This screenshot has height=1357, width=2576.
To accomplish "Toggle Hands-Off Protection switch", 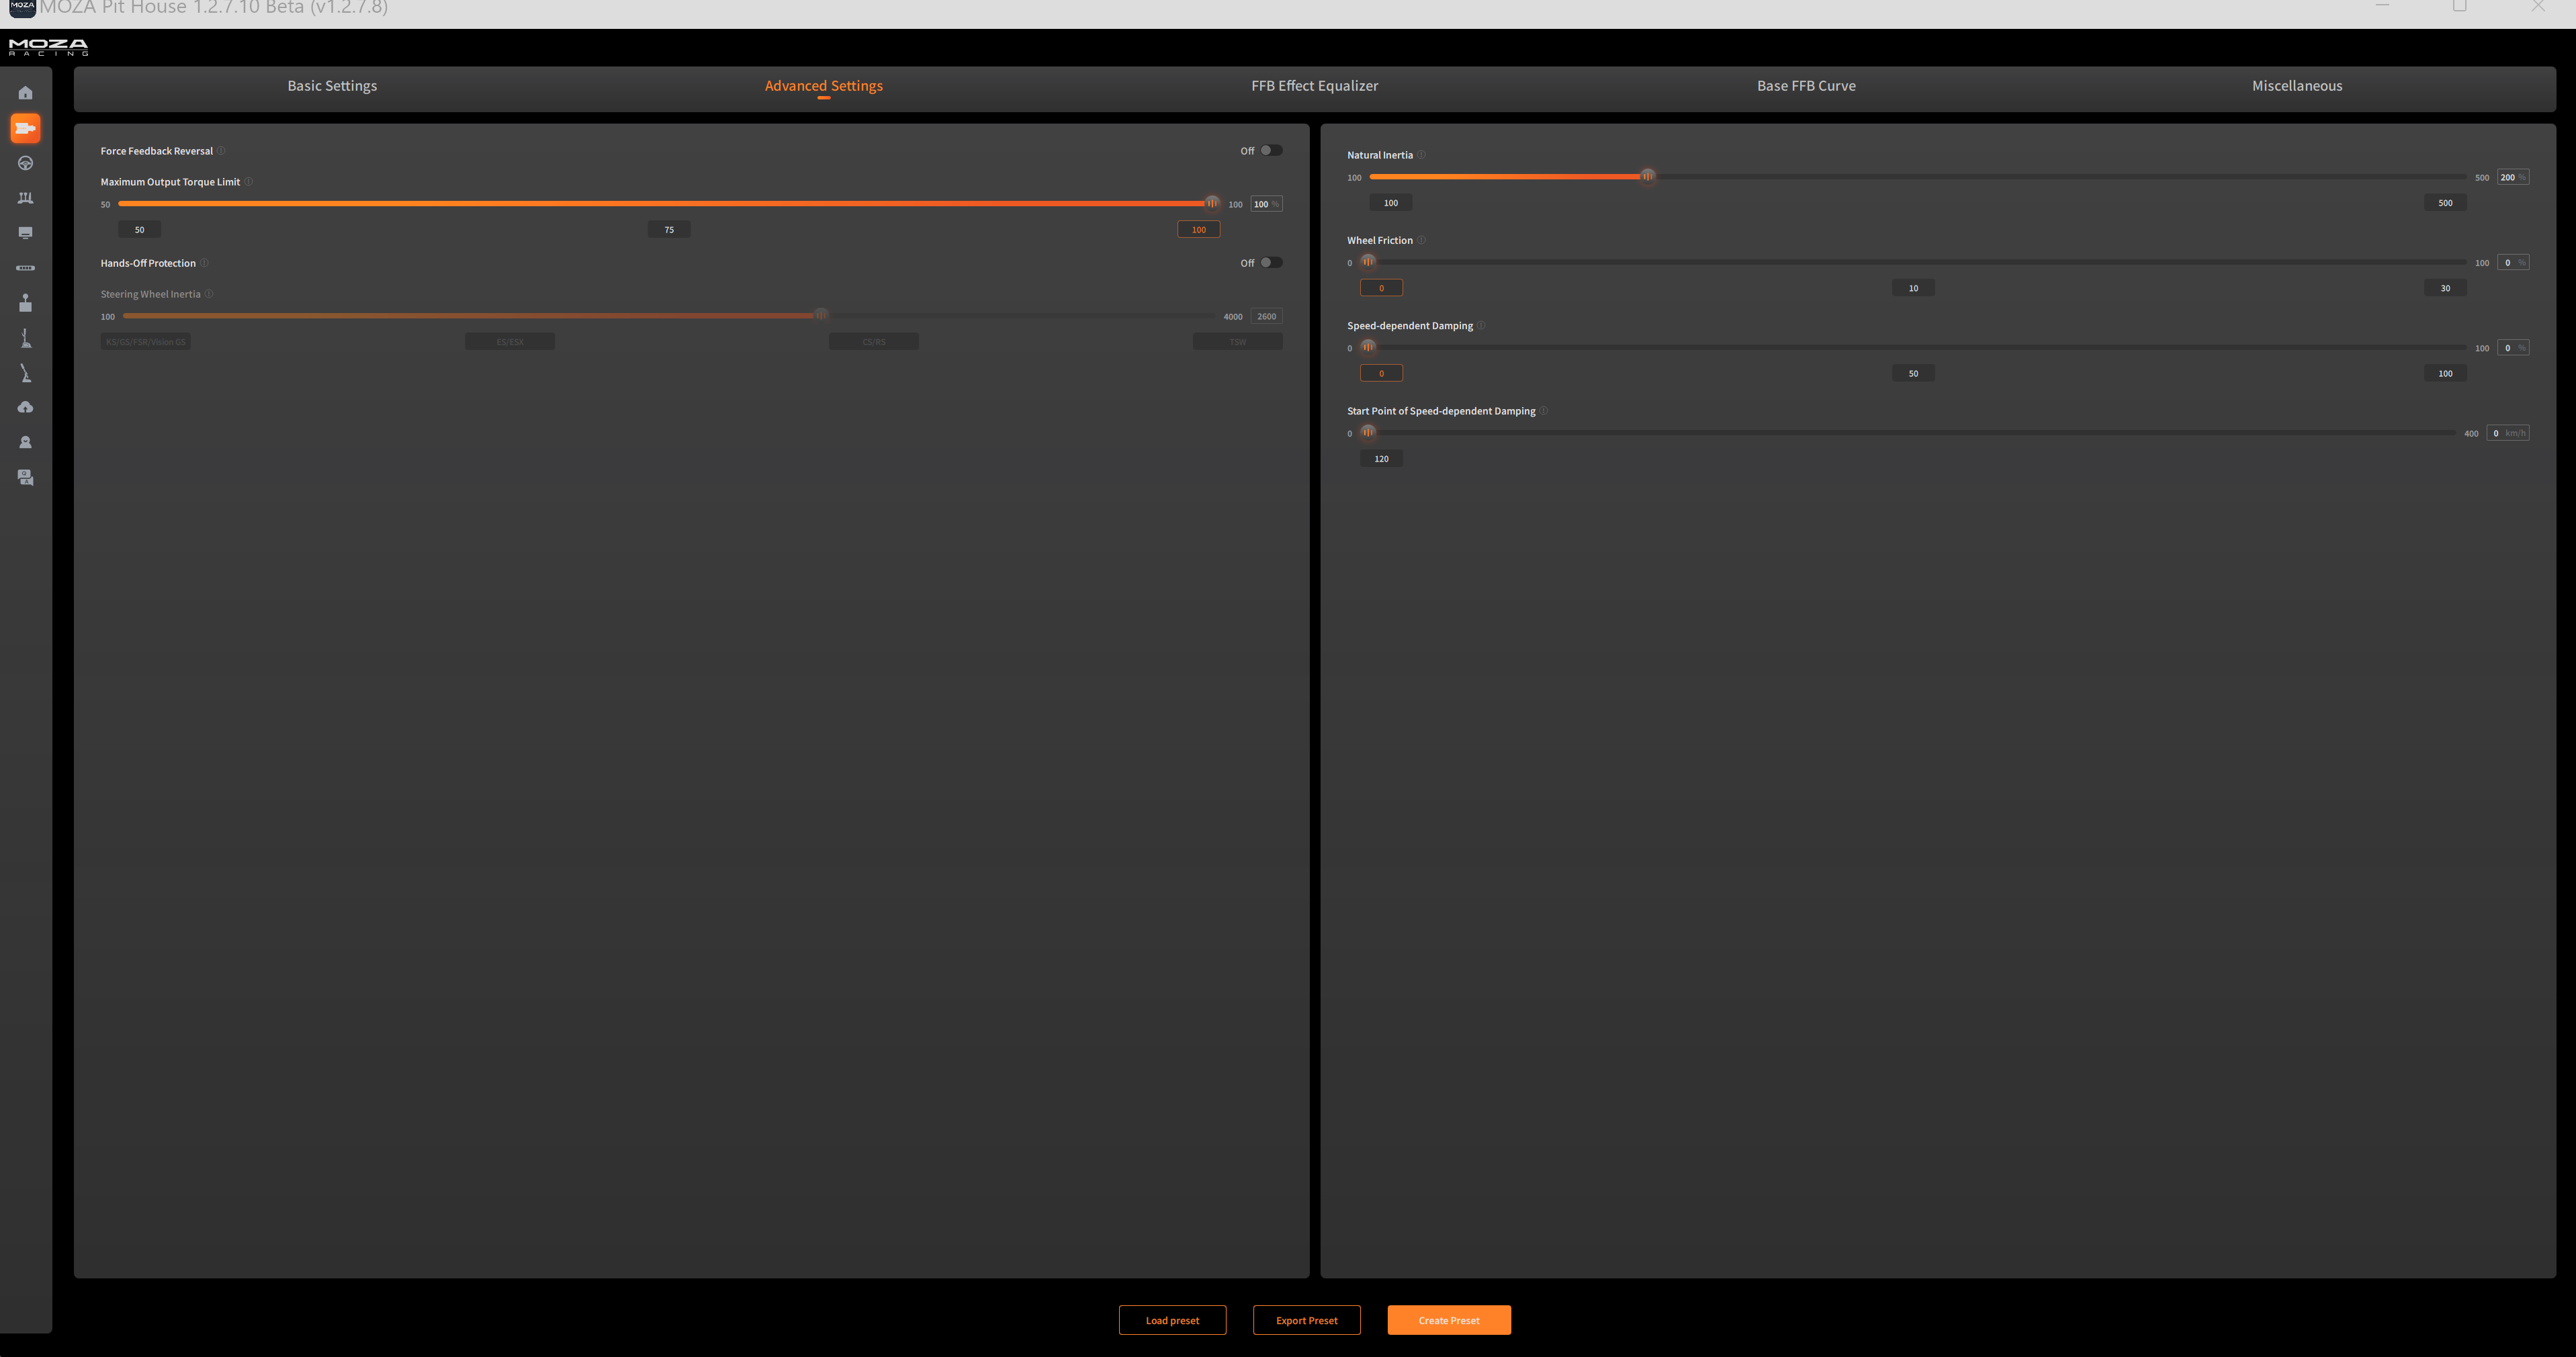I will [1270, 263].
